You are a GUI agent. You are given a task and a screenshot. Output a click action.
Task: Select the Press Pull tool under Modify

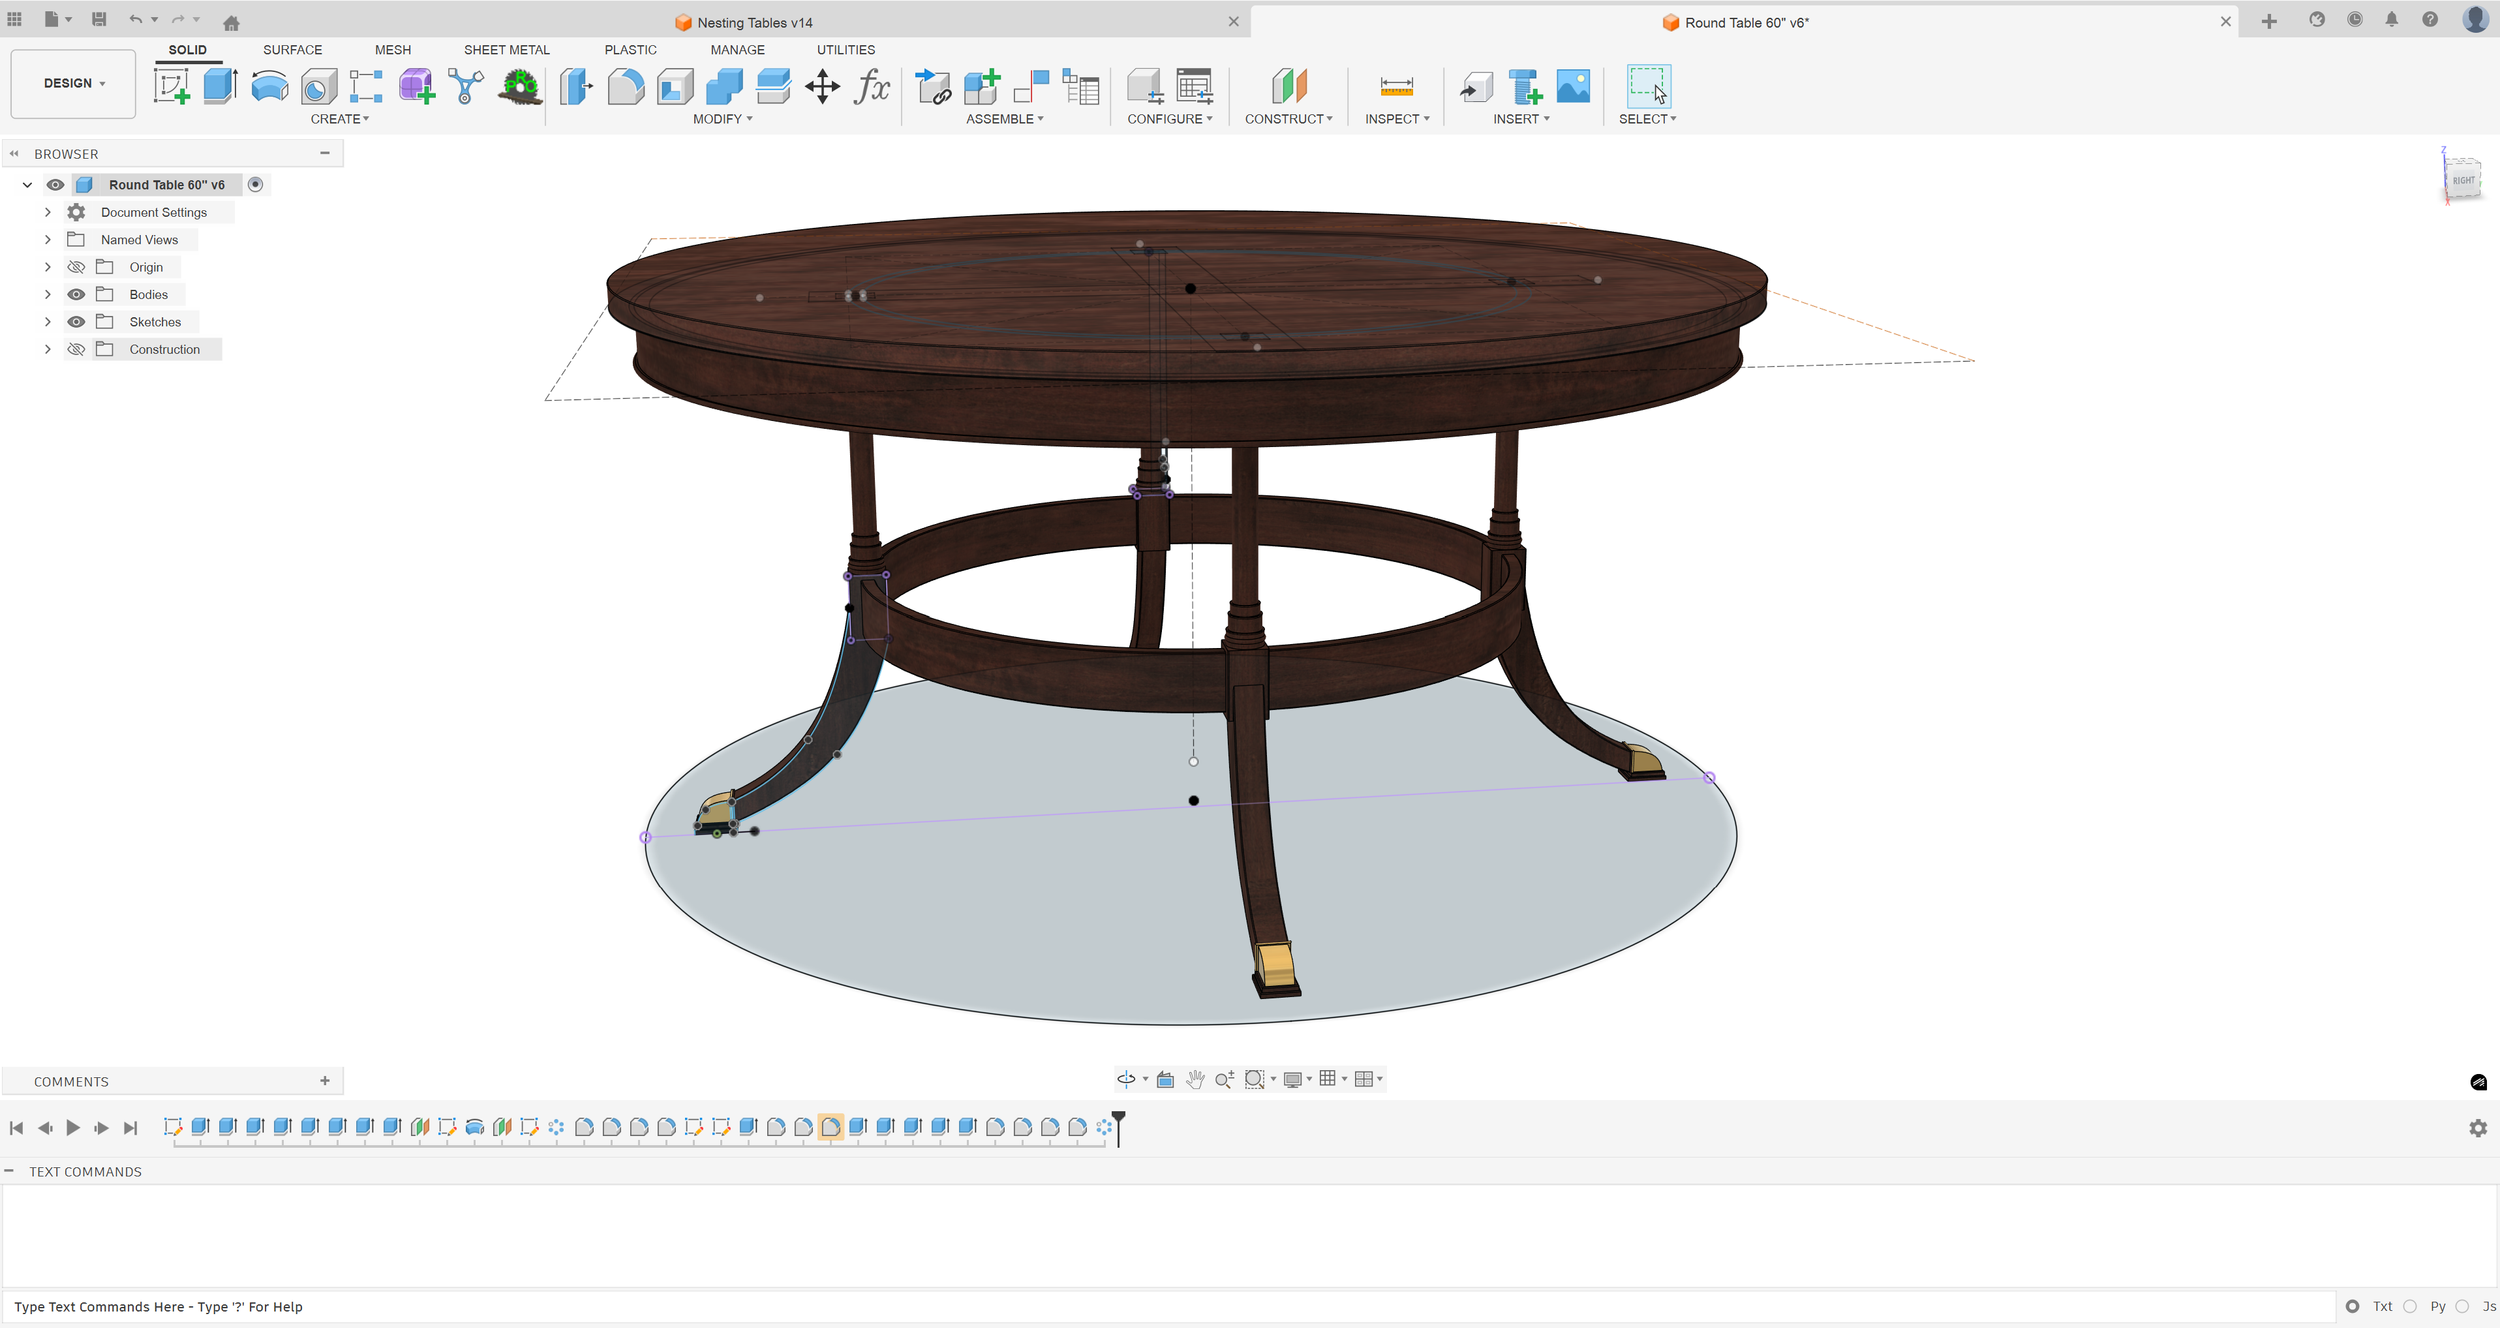tap(575, 86)
